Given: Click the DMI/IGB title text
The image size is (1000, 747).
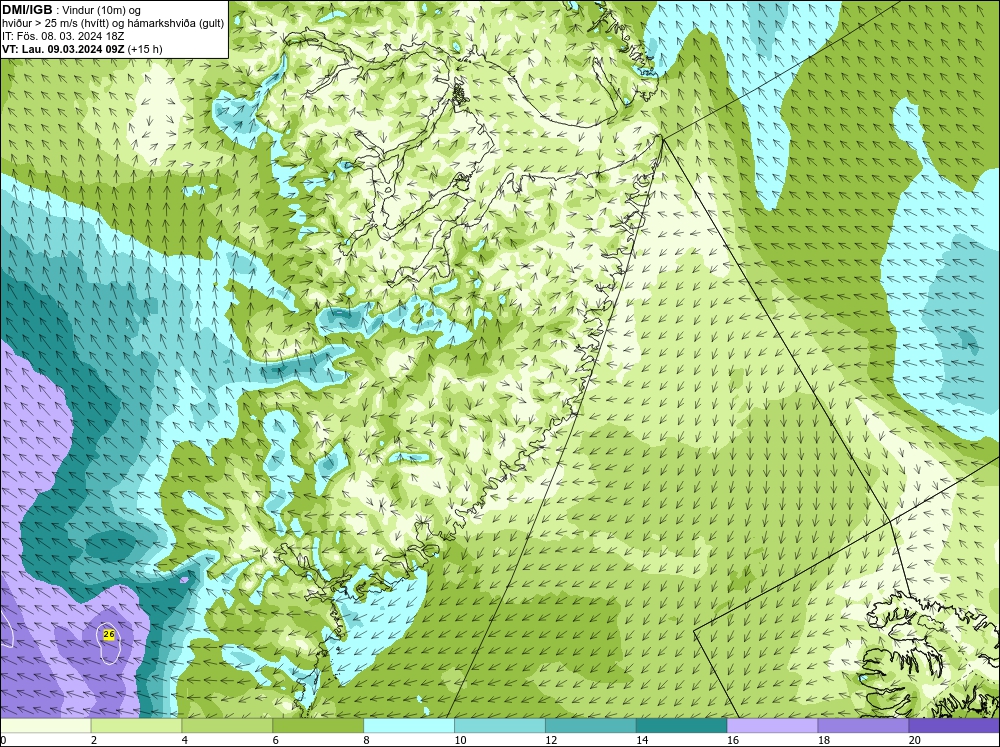Looking at the screenshot, I should pos(27,10).
